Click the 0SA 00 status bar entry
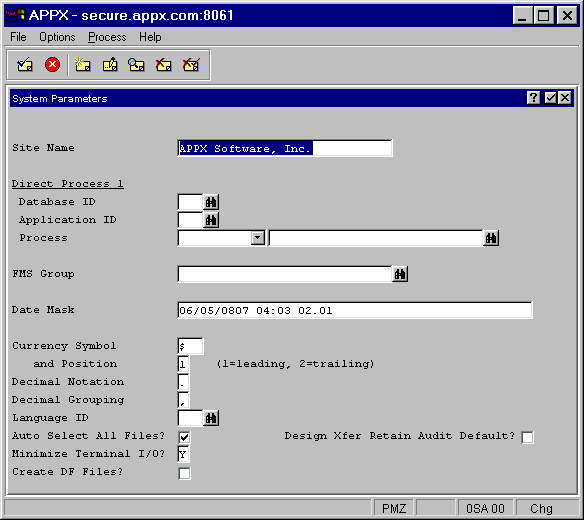The image size is (584, 520). pyautogui.click(x=485, y=508)
